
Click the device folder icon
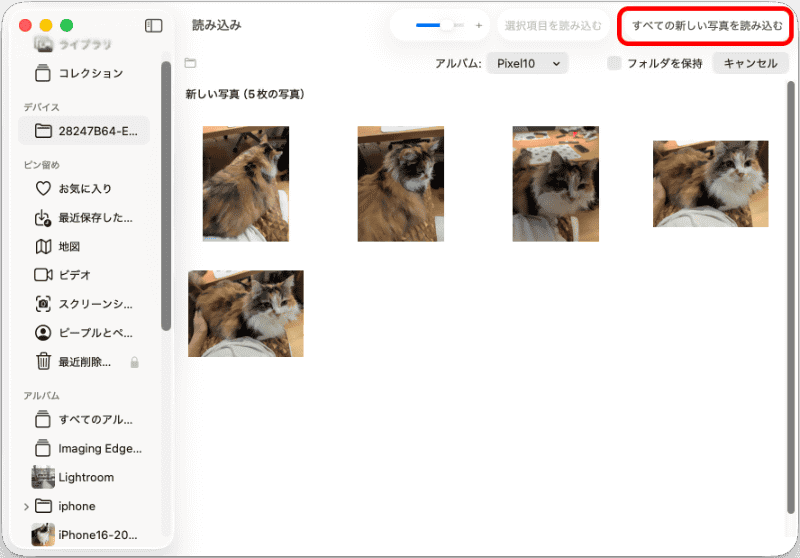[x=43, y=131]
